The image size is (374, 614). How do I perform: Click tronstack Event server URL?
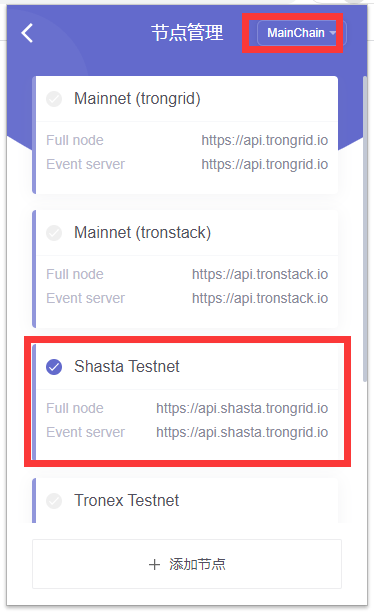(260, 298)
